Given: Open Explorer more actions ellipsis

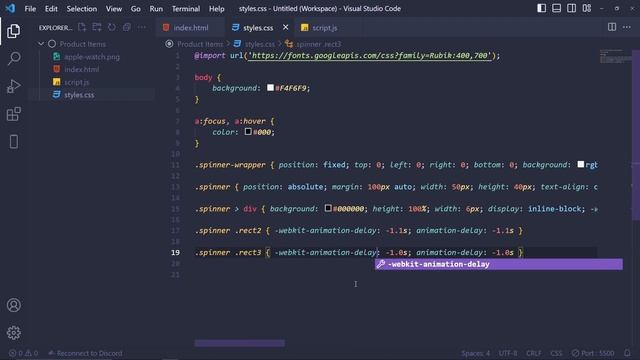Looking at the screenshot, I should [142, 27].
